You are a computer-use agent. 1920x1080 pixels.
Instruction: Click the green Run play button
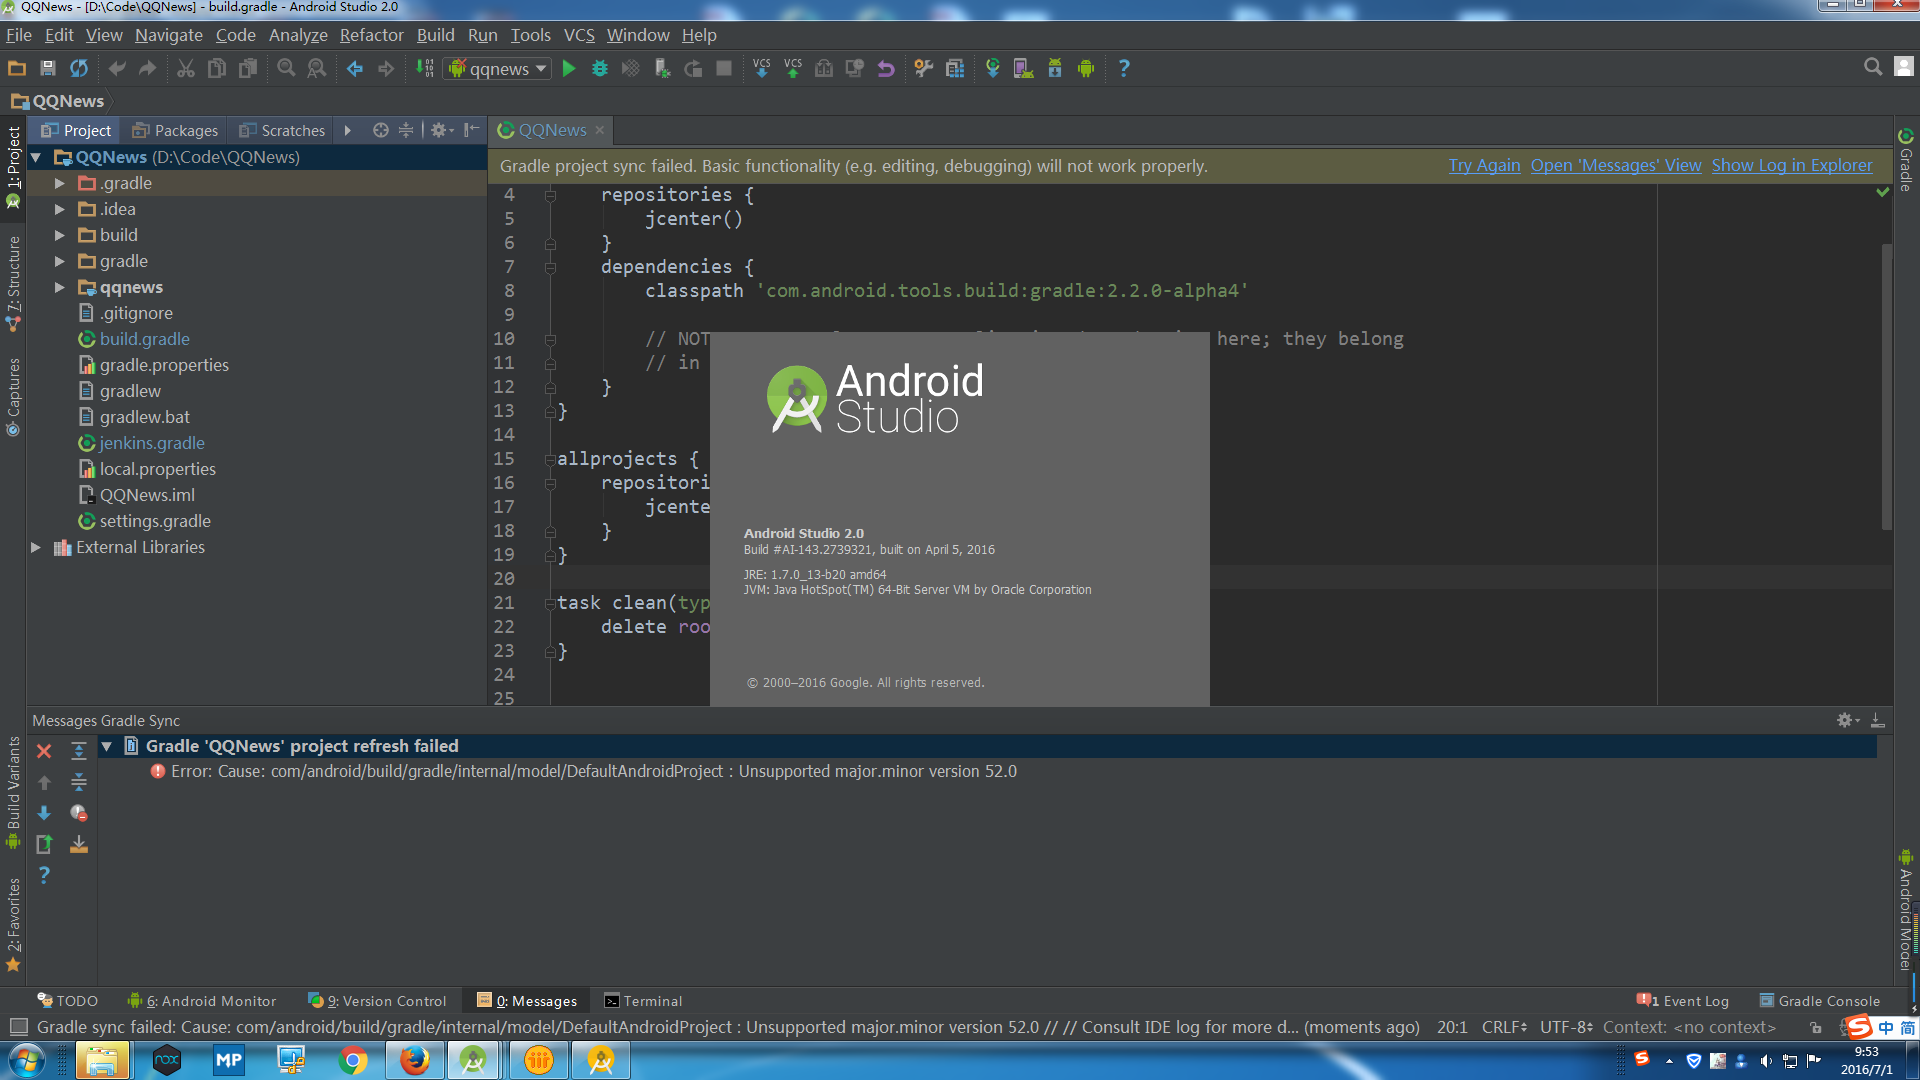[569, 68]
